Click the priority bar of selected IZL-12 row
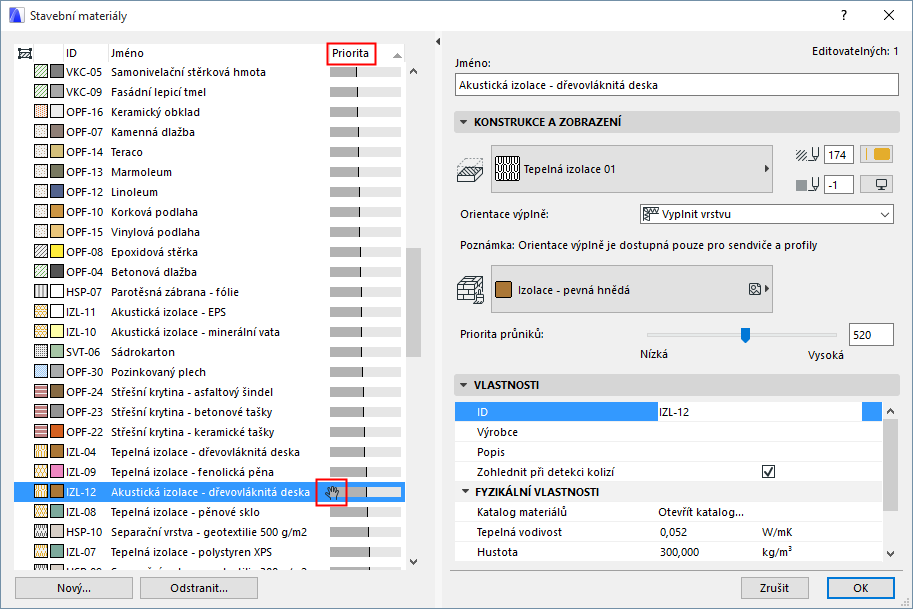This screenshot has width=913, height=609. pos(366,492)
